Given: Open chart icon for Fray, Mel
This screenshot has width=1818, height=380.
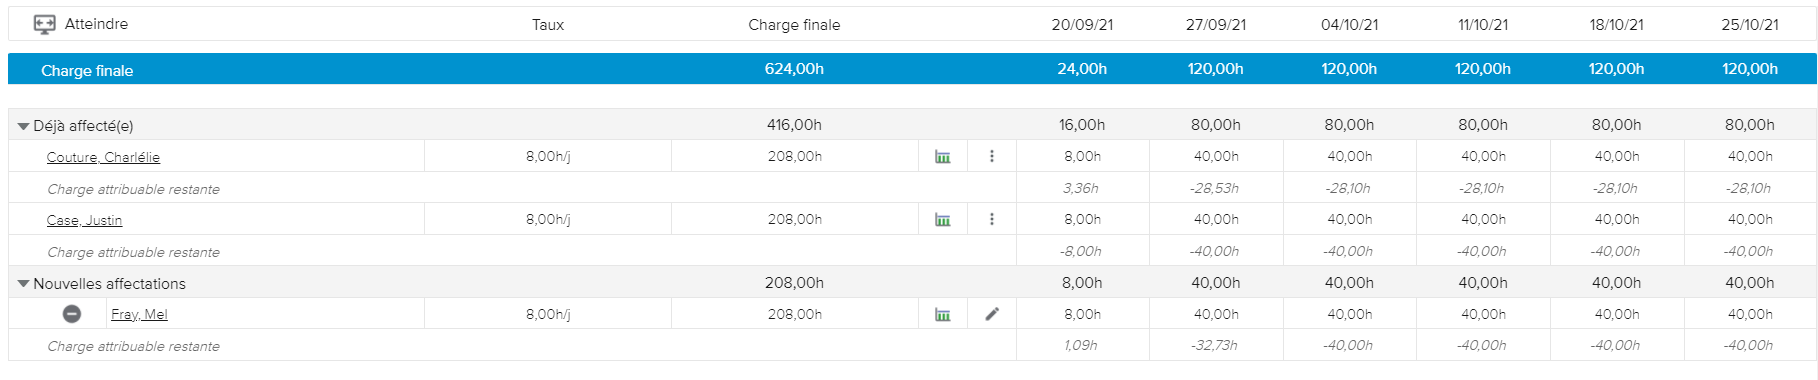Looking at the screenshot, I should click(942, 315).
